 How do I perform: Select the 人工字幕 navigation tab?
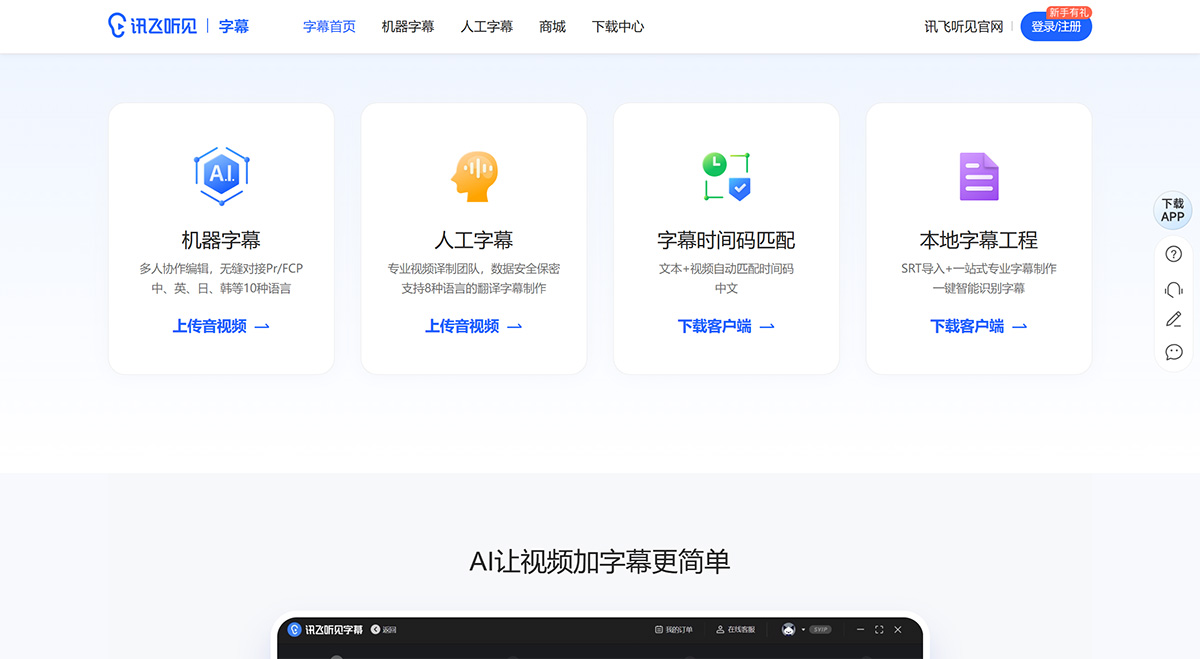(x=487, y=27)
